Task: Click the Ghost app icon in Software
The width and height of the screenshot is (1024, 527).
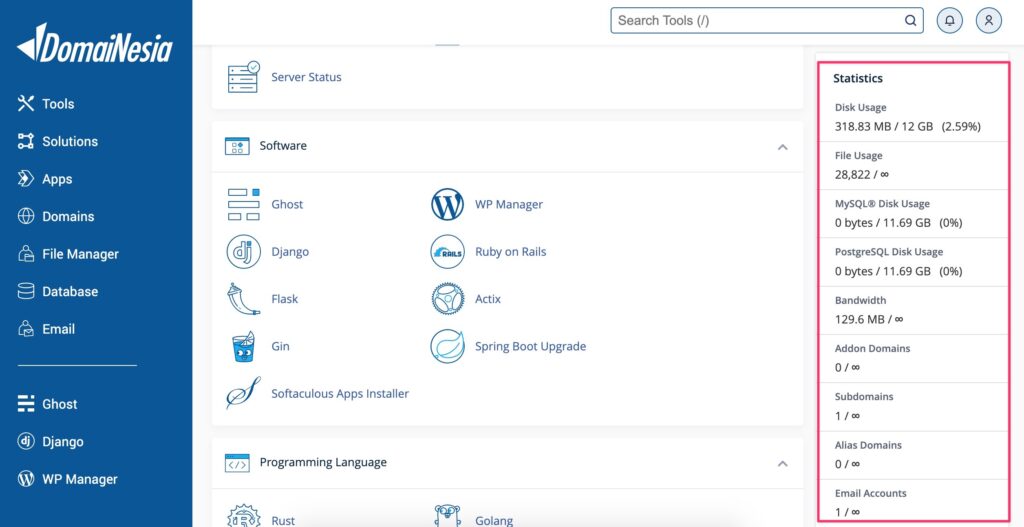Action: (x=244, y=204)
